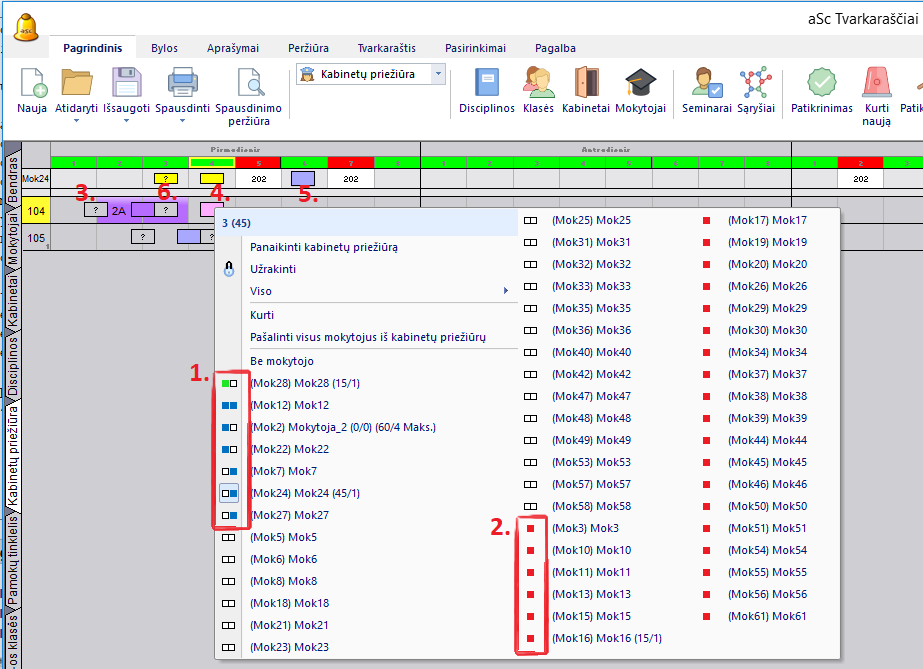Screen dimensions: 923x669
Task: Run Patikrinimas check icon
Action: pos(821,83)
